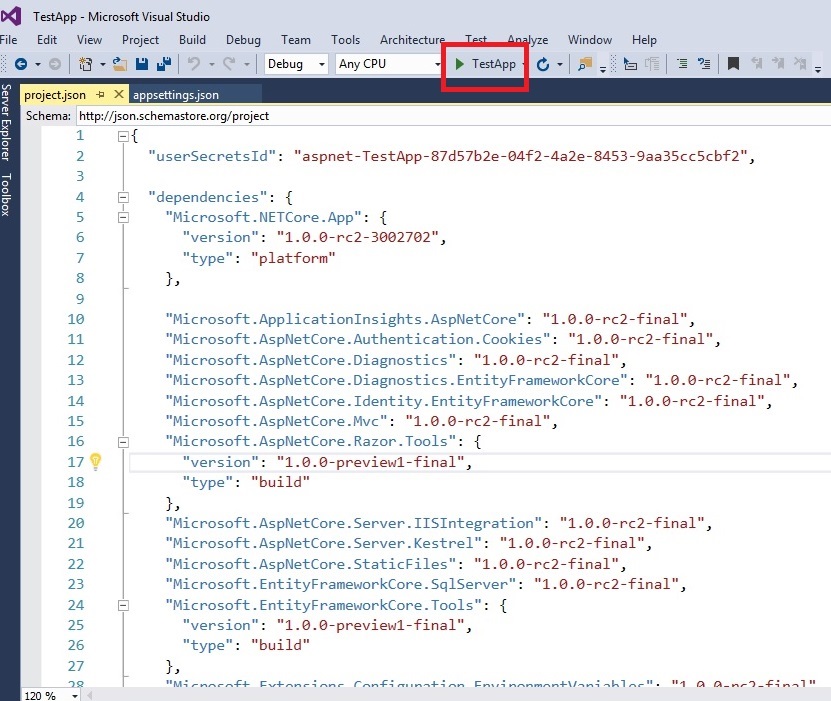Click the Navigate Forward arrow icon
This screenshot has height=701, width=831.
click(55, 64)
